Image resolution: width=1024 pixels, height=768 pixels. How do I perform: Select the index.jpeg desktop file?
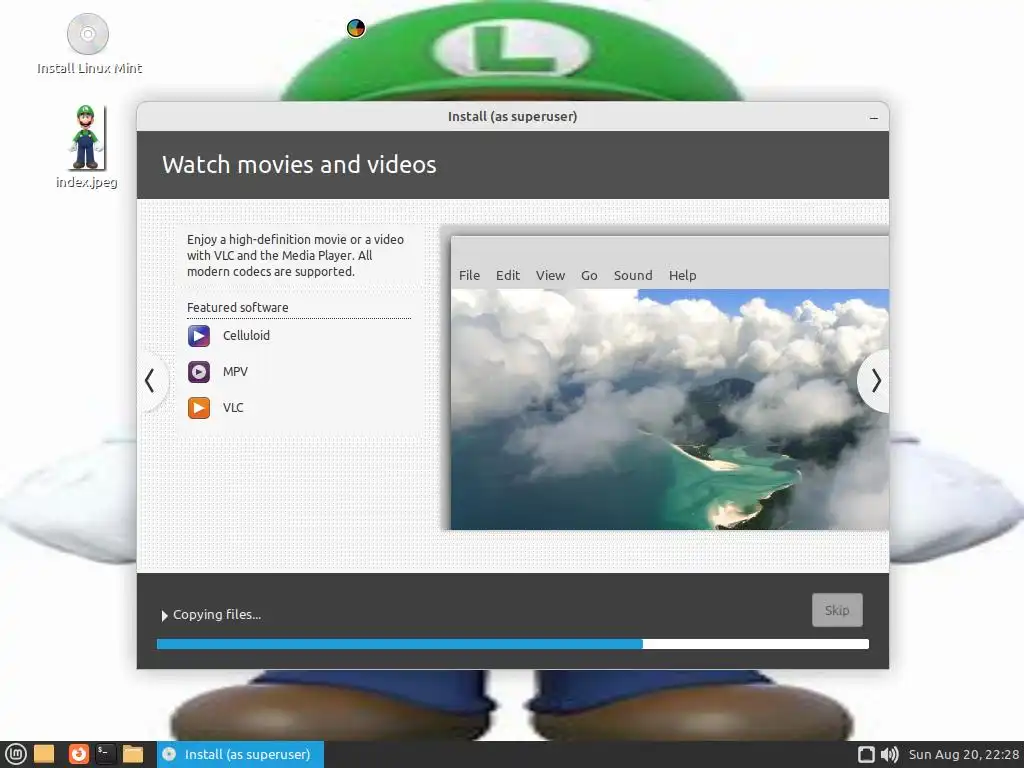86,147
